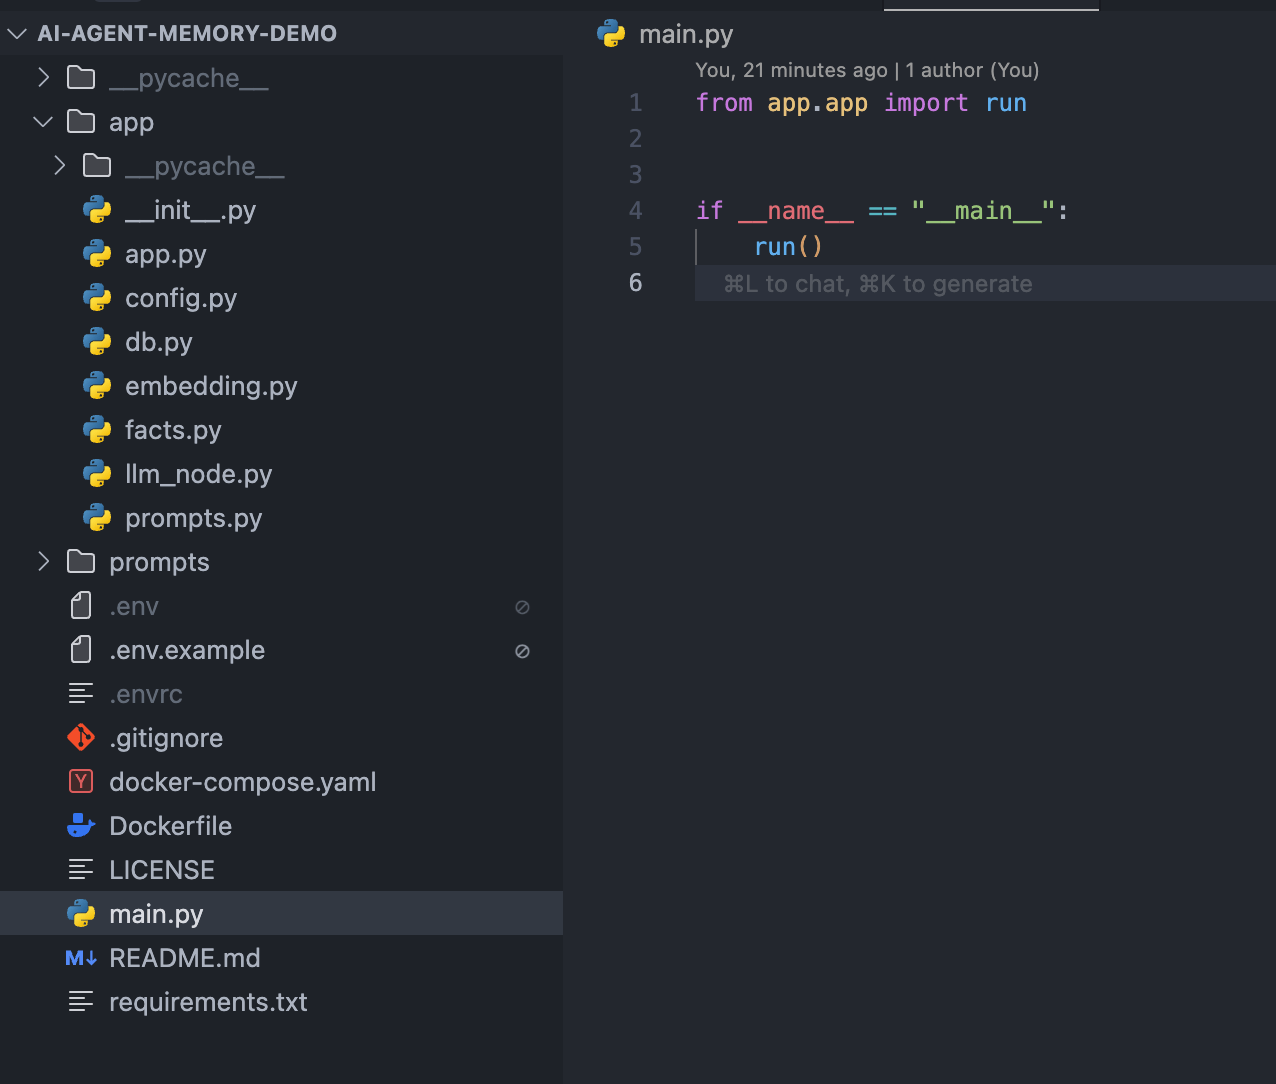The image size is (1276, 1084).
Task: Click the ignored badge next to .env.example
Action: [522, 651]
